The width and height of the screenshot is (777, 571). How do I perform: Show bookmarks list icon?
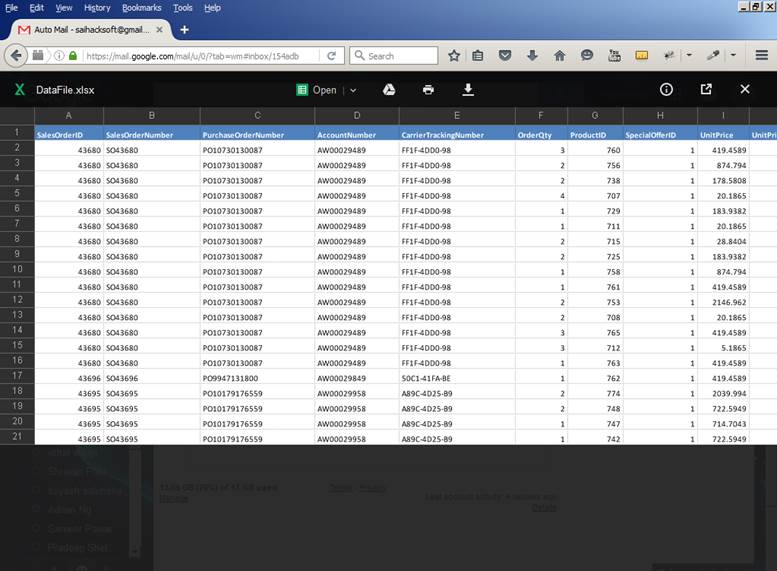point(478,56)
